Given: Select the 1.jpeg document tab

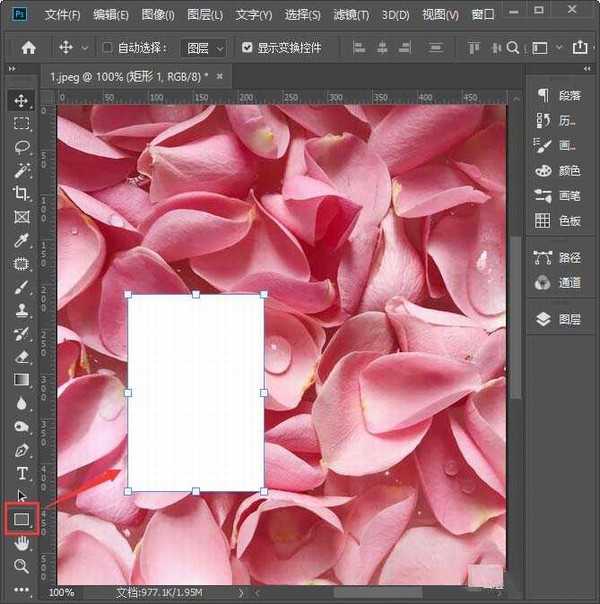Looking at the screenshot, I should click(x=128, y=76).
